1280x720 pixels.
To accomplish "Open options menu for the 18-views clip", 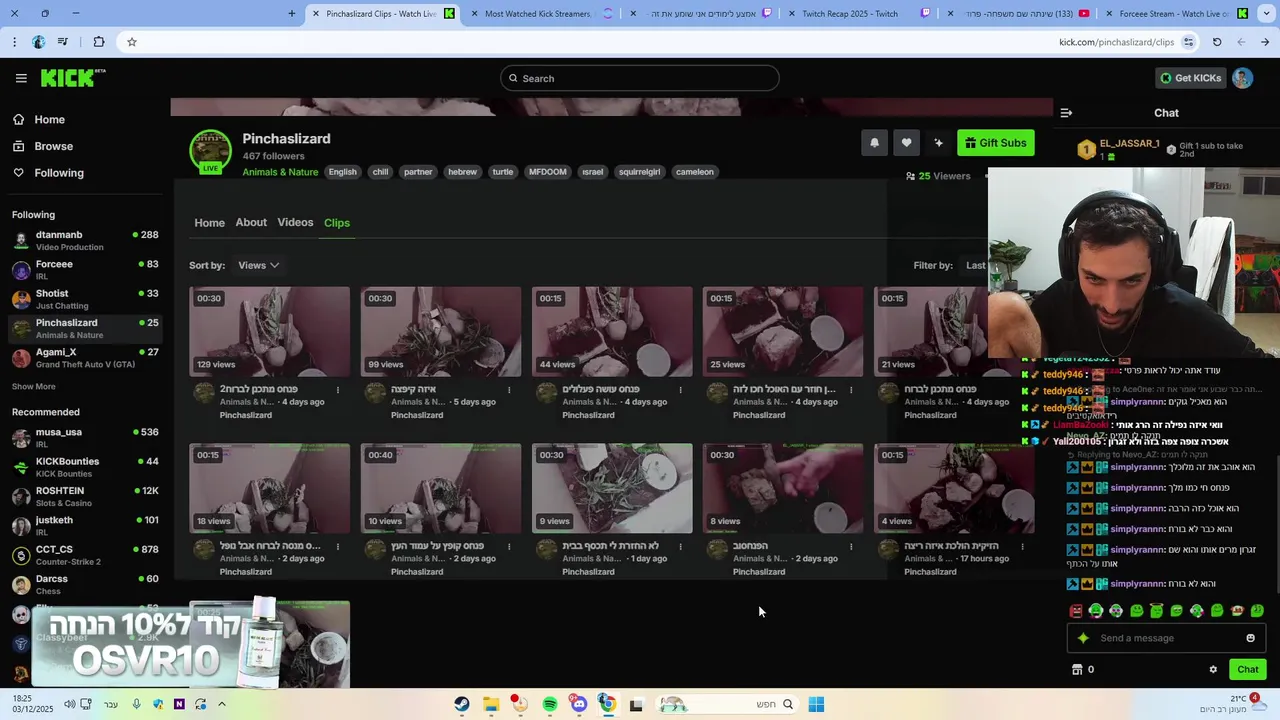I will 338,547.
